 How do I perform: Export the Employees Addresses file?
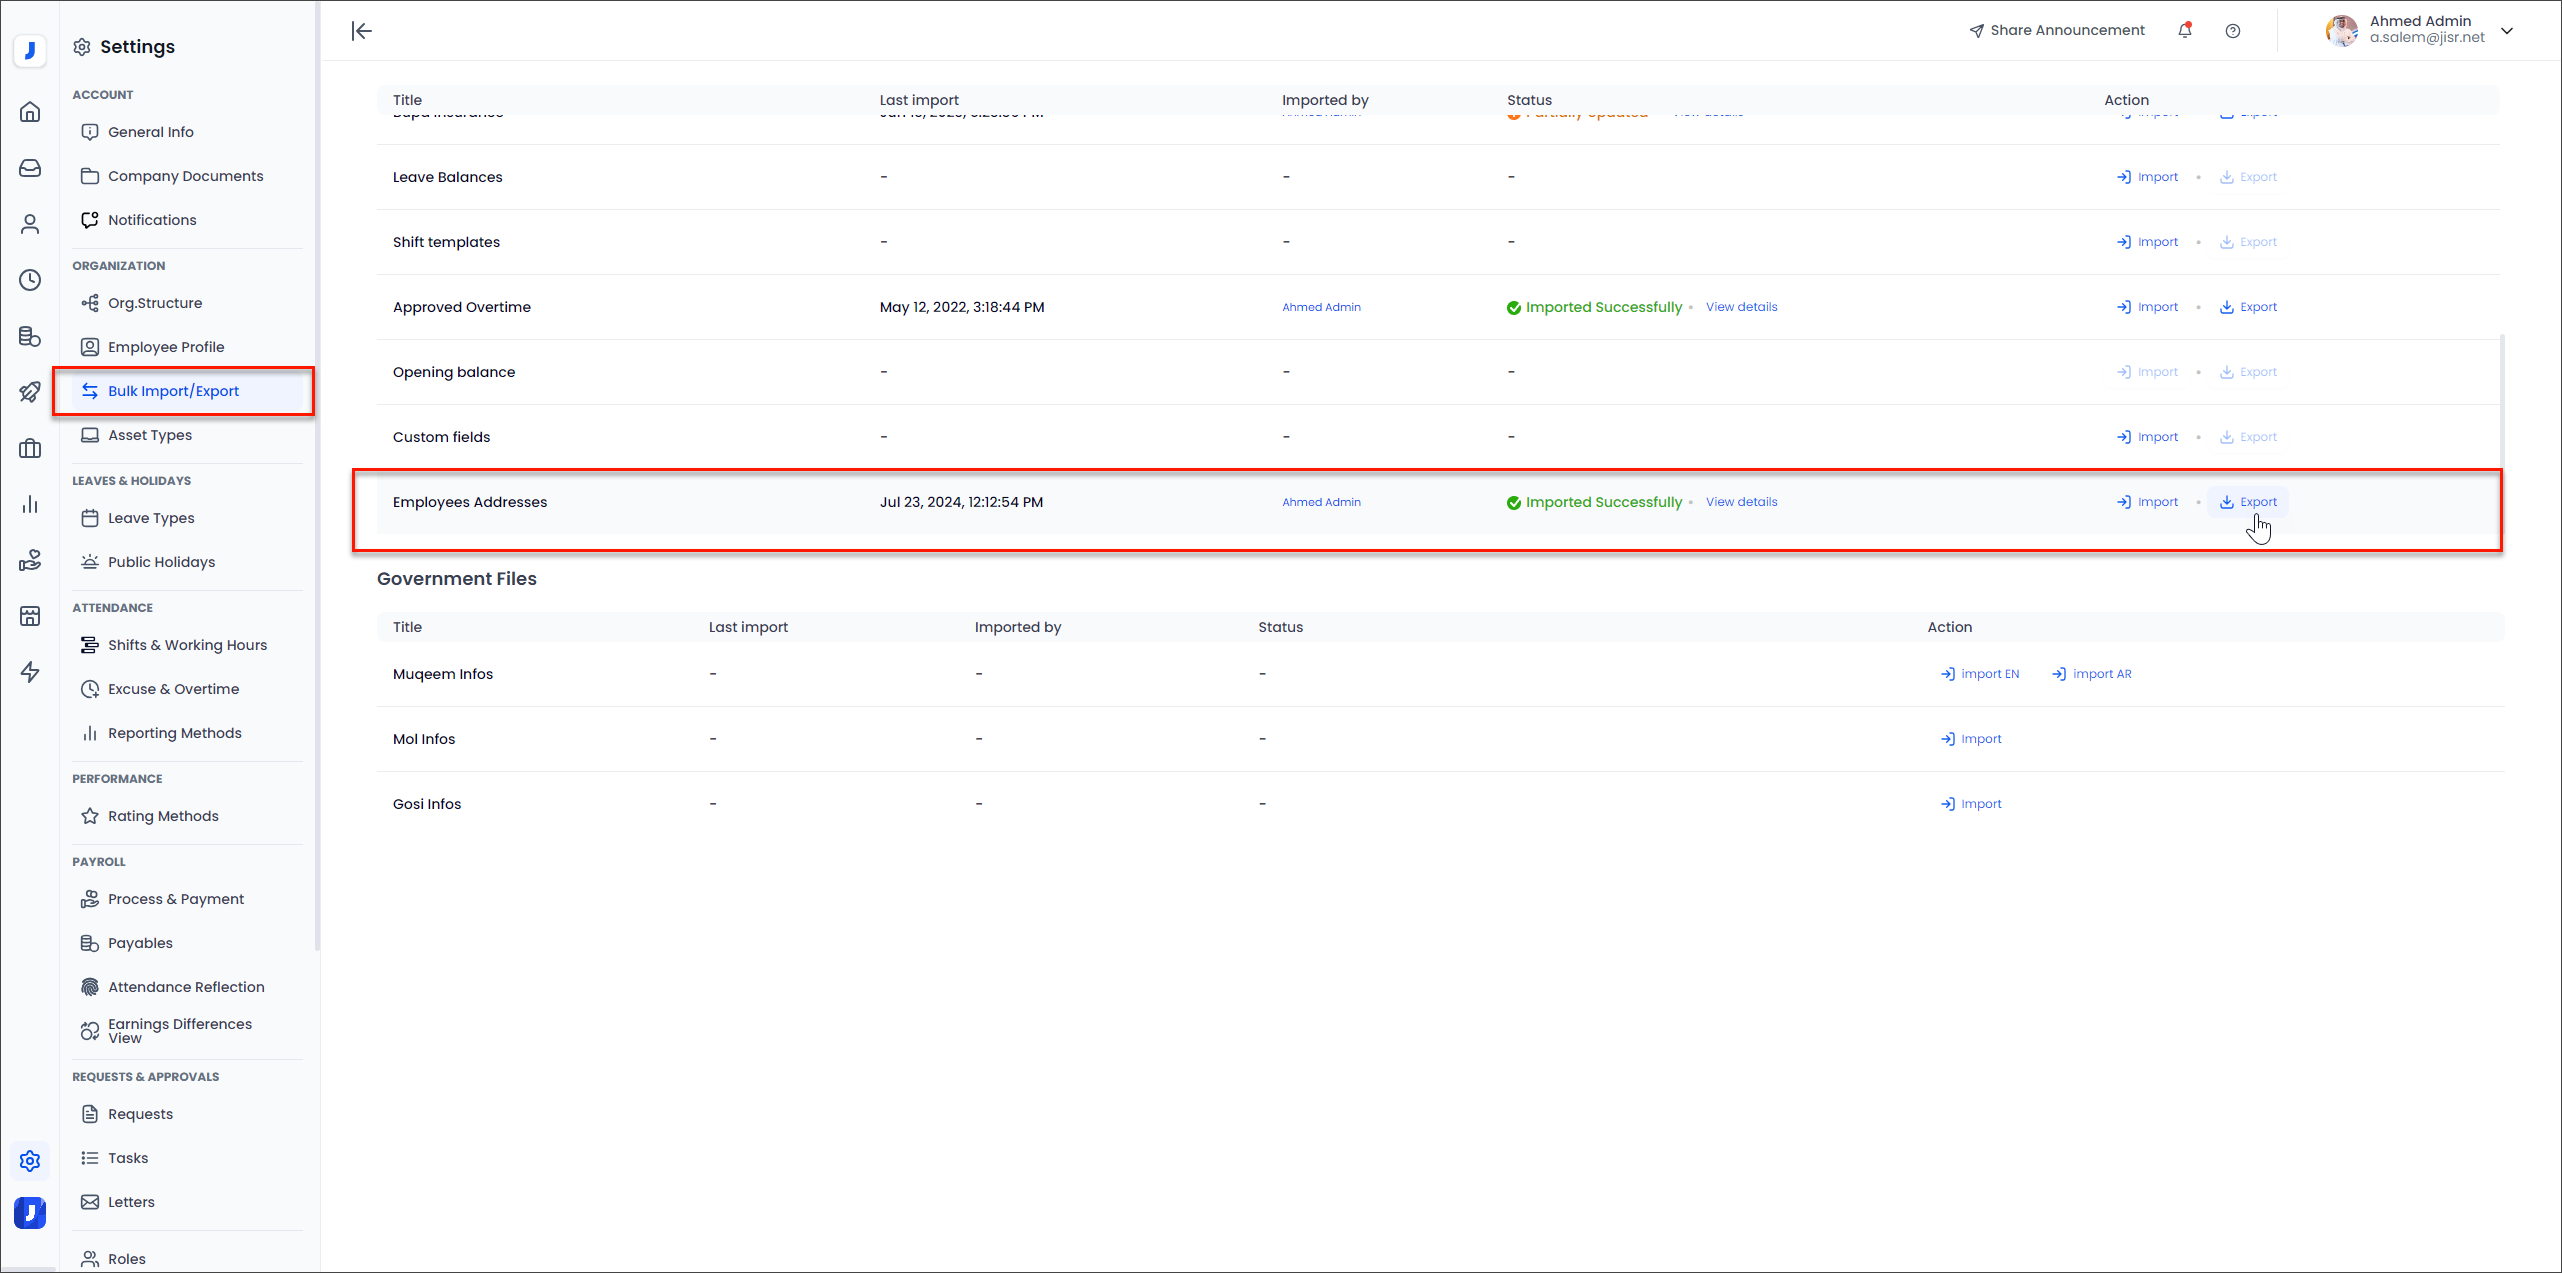(x=2248, y=502)
